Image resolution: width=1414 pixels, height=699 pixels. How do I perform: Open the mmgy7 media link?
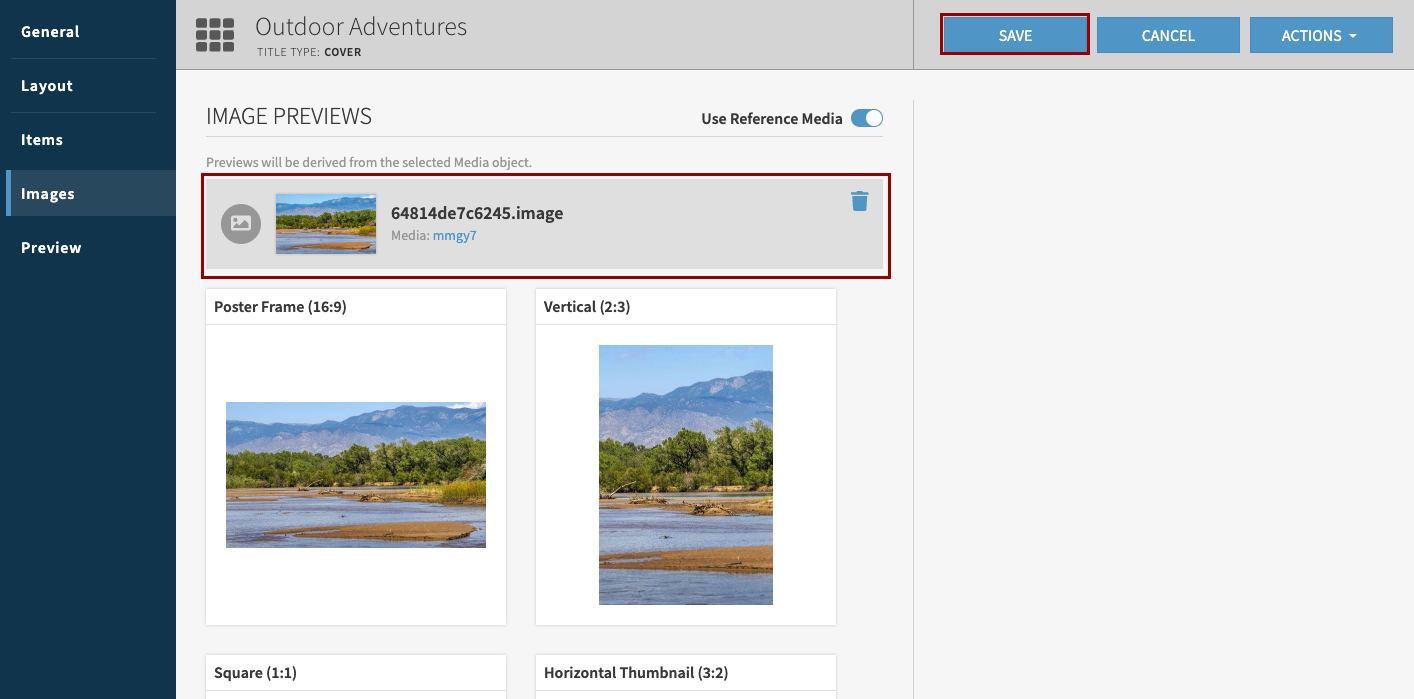454,236
